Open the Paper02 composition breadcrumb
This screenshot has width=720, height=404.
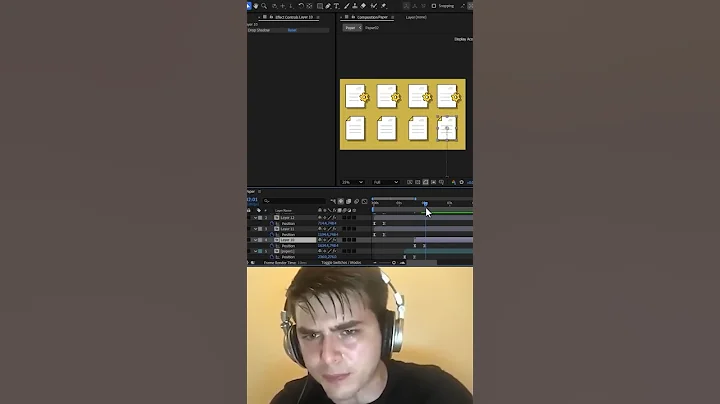(x=372, y=28)
